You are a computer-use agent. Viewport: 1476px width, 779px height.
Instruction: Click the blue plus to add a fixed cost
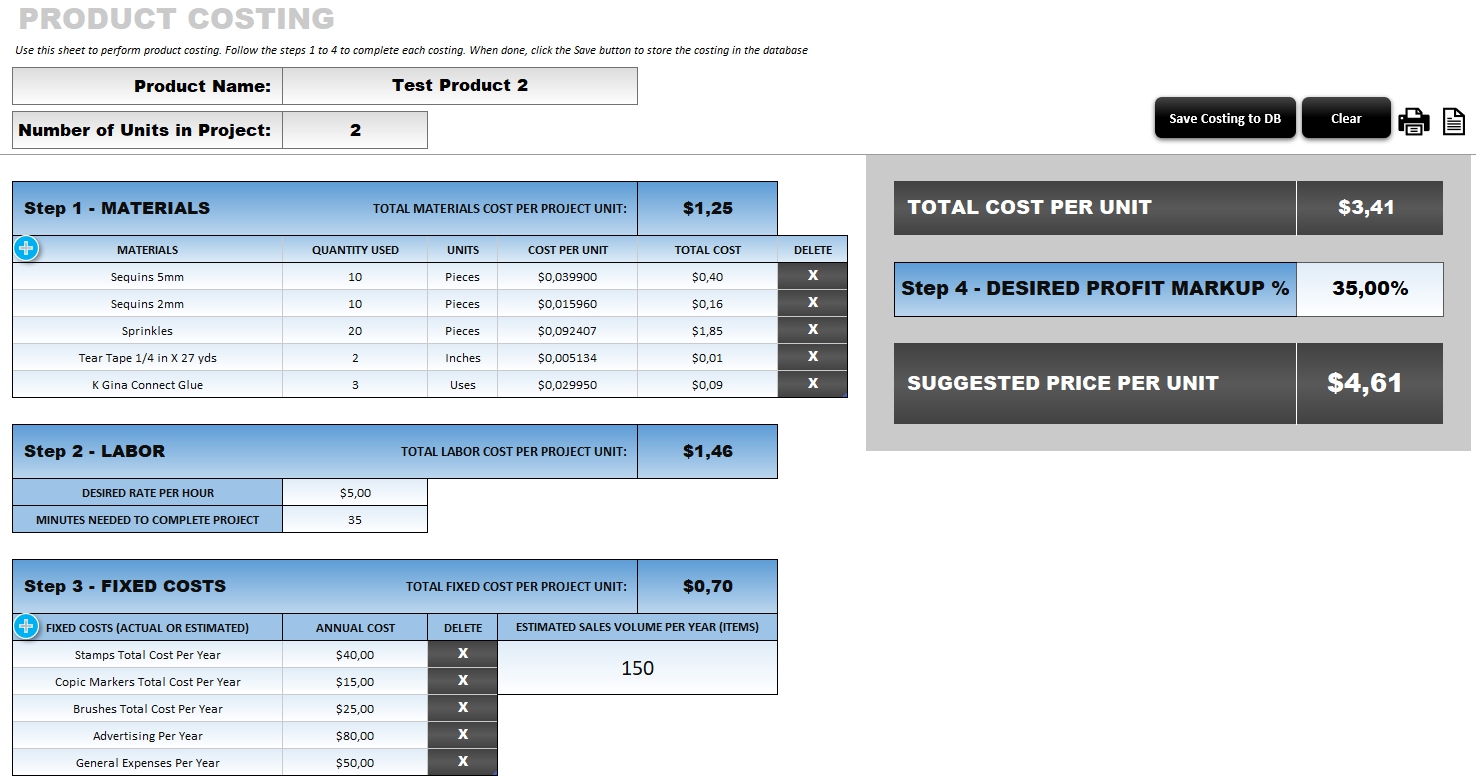click(25, 626)
